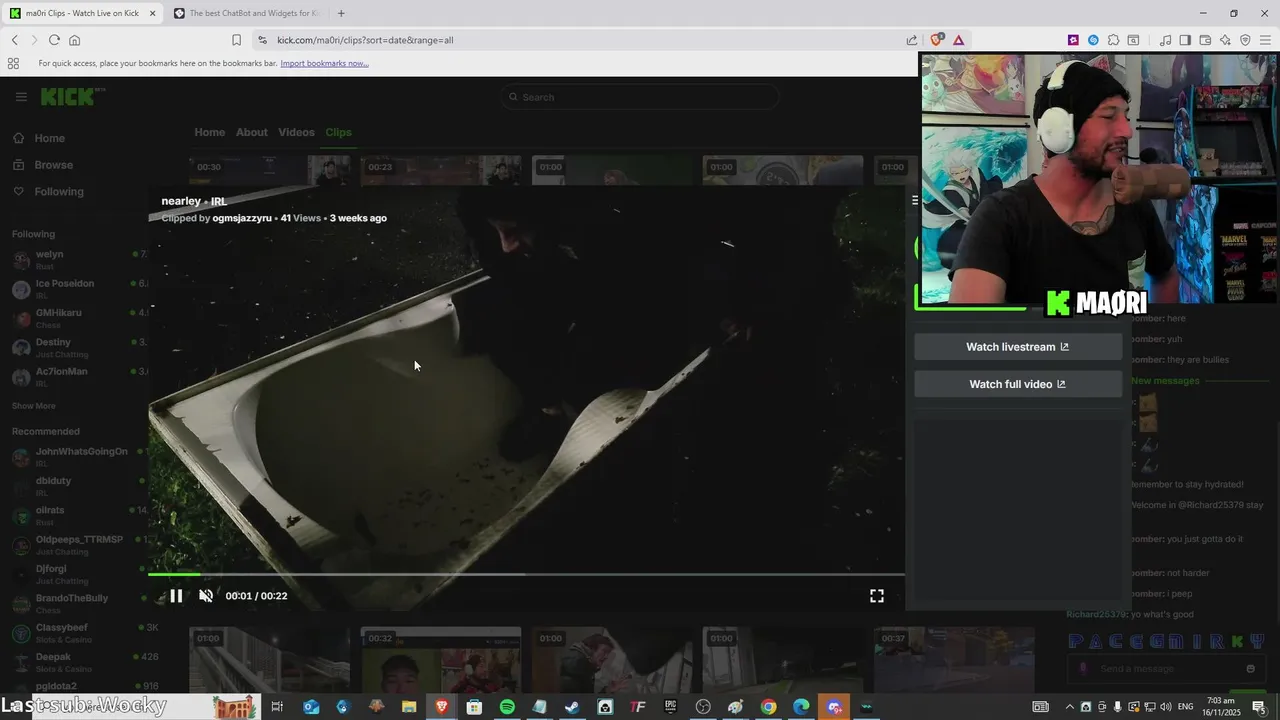Open a new browser tab
This screenshot has width=1280, height=720.
point(341,13)
